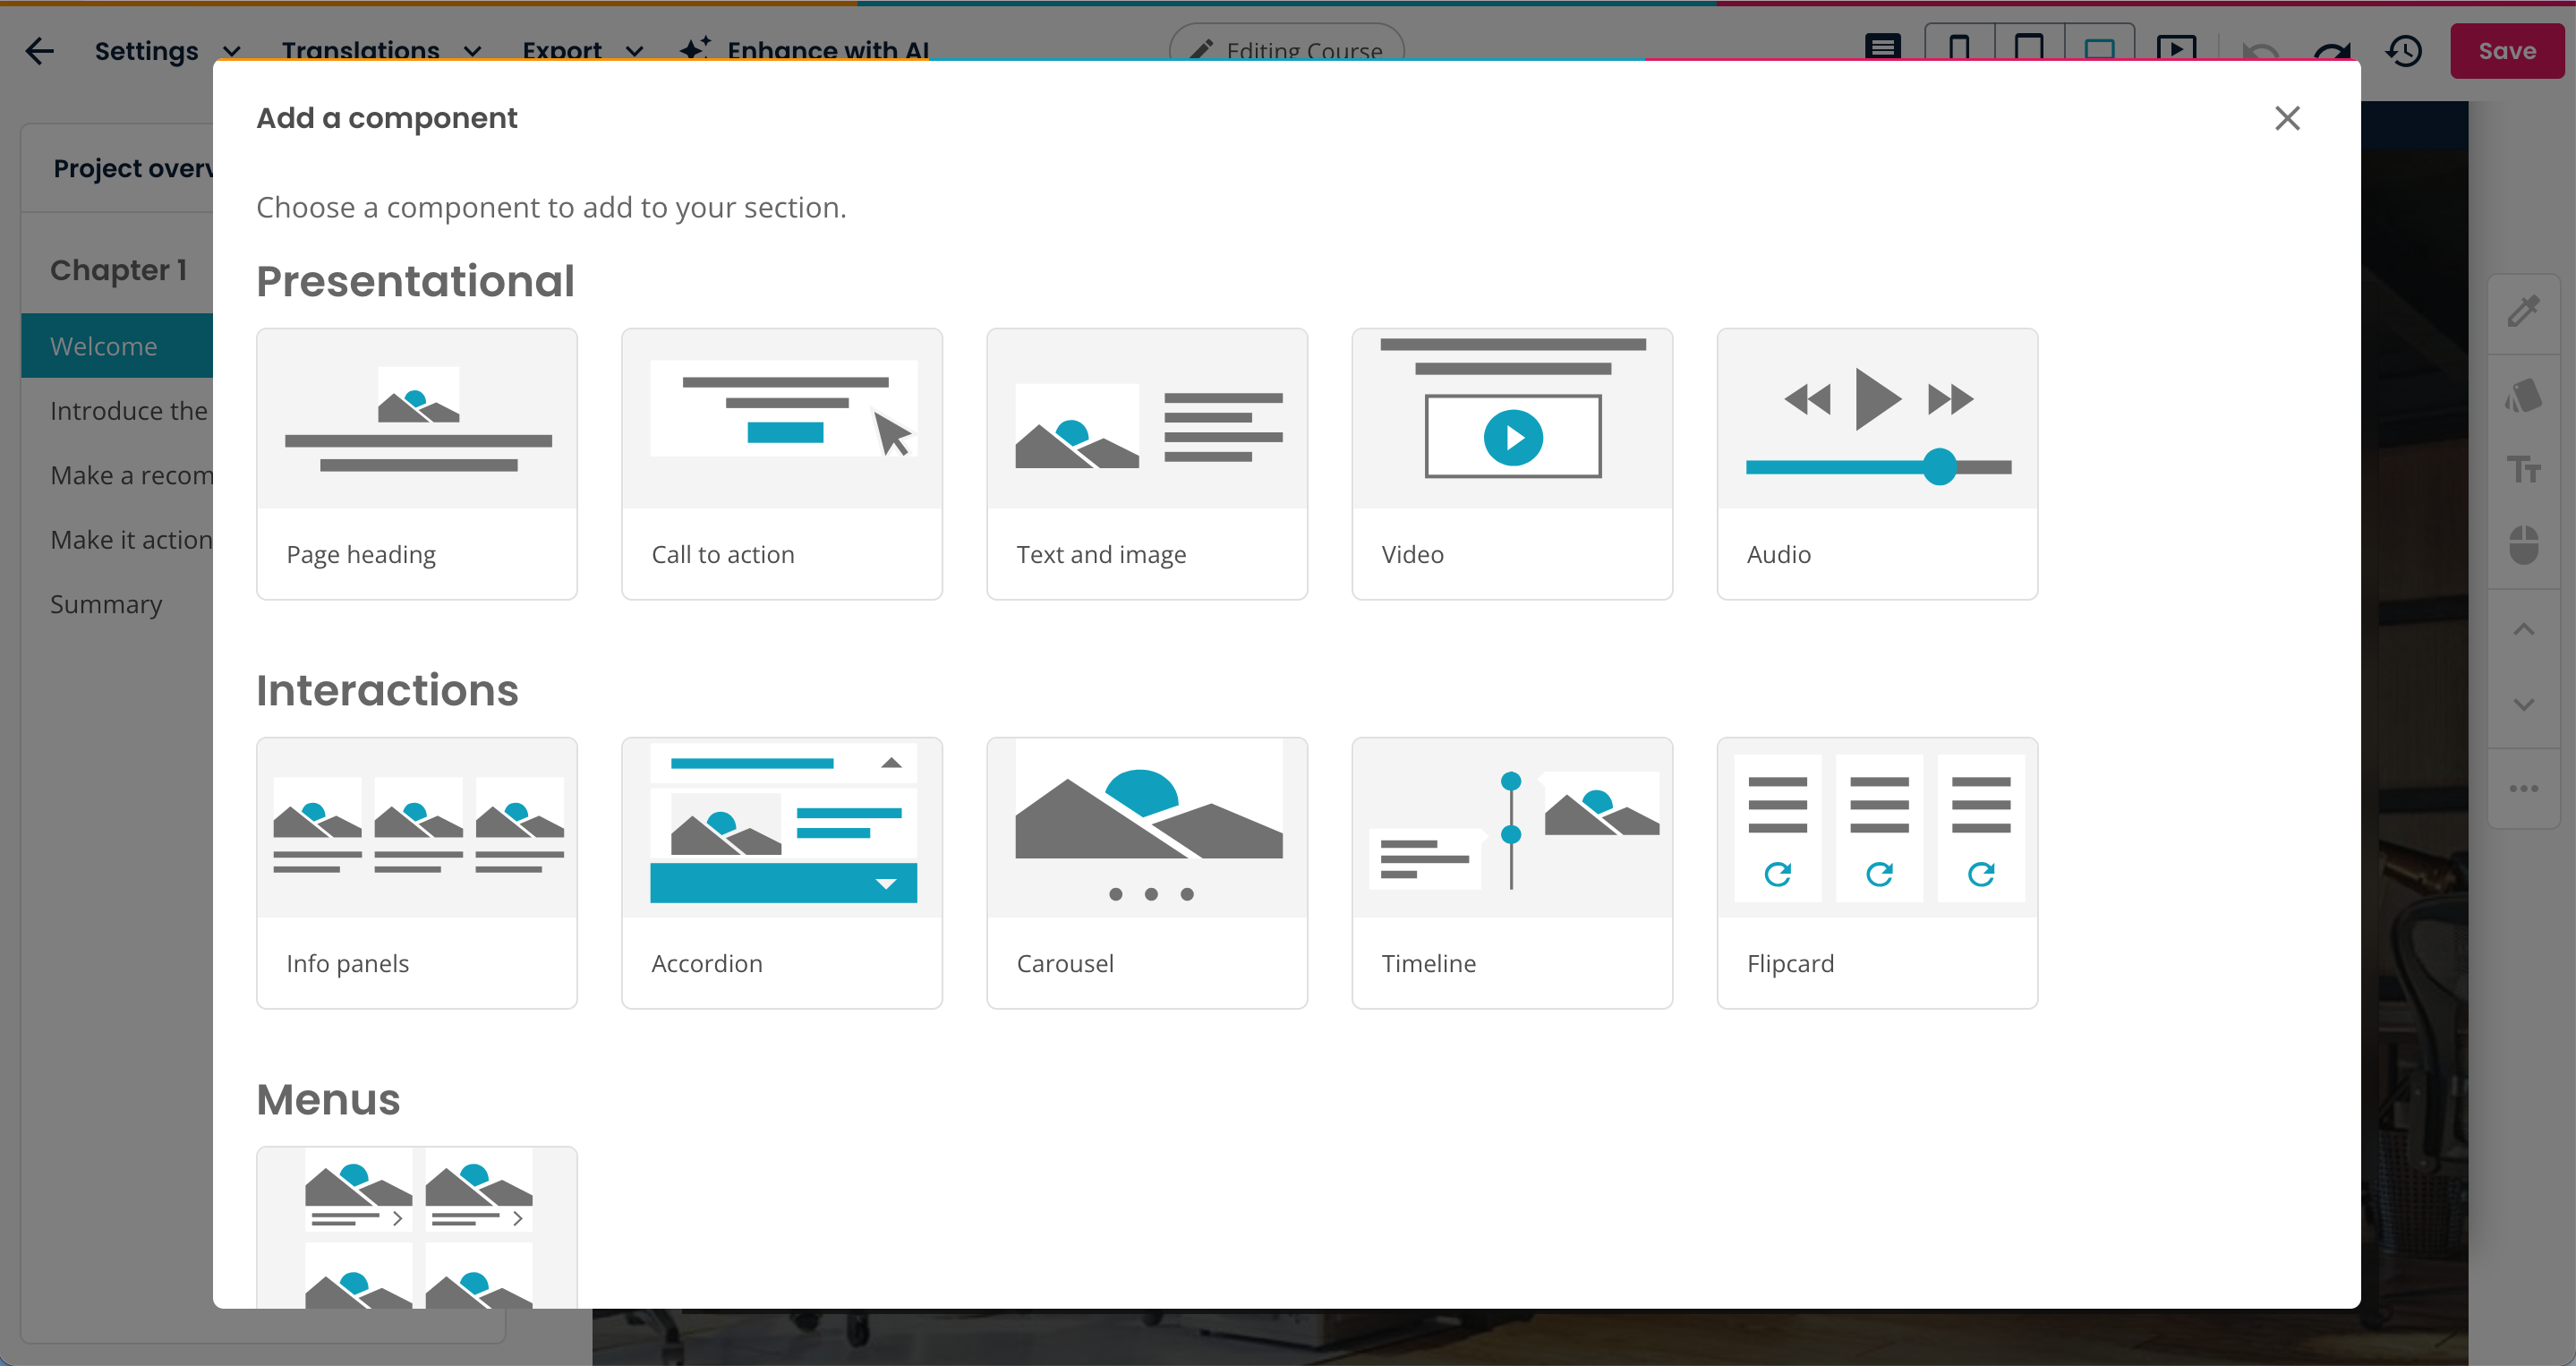
Task: Expand the Translations dropdown
Action: click(381, 50)
